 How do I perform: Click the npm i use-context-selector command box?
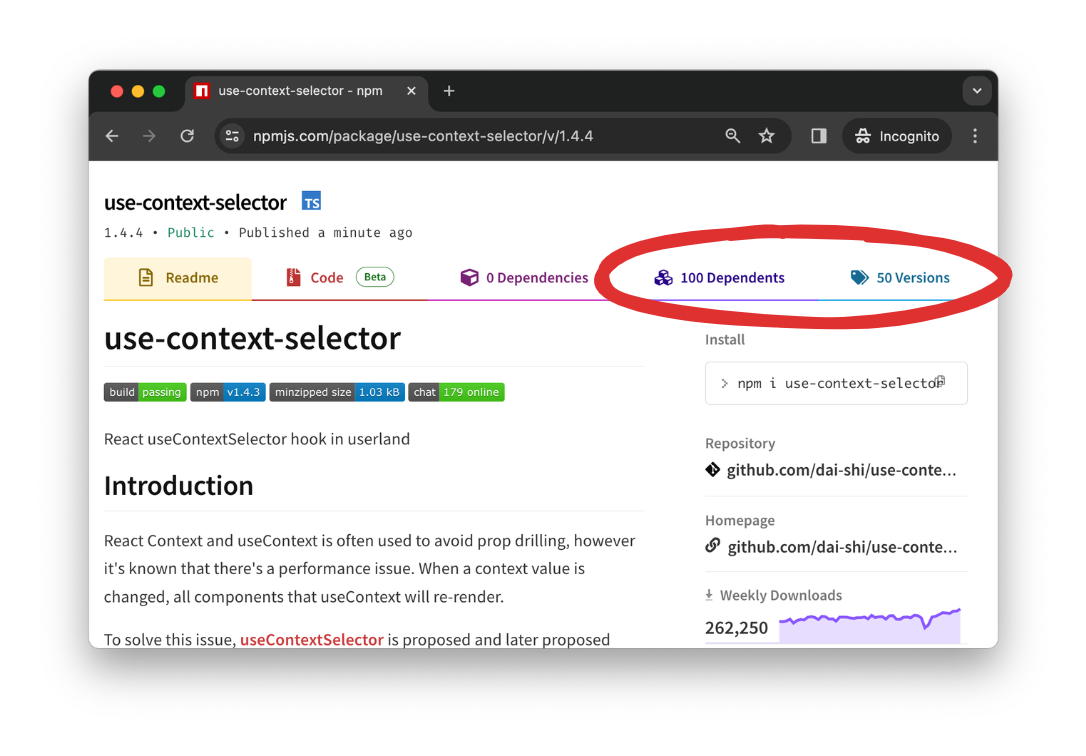[x=836, y=383]
